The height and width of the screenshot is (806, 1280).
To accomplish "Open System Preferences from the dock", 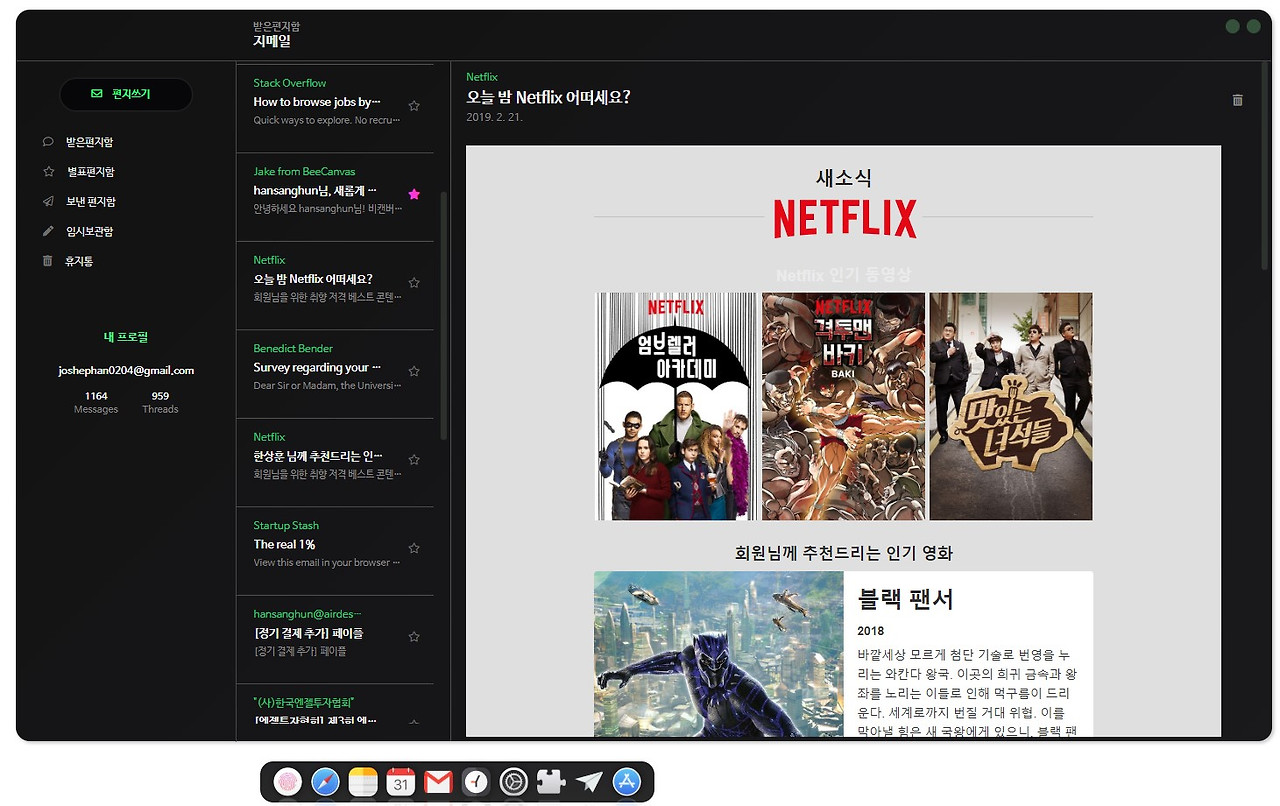I will [514, 782].
